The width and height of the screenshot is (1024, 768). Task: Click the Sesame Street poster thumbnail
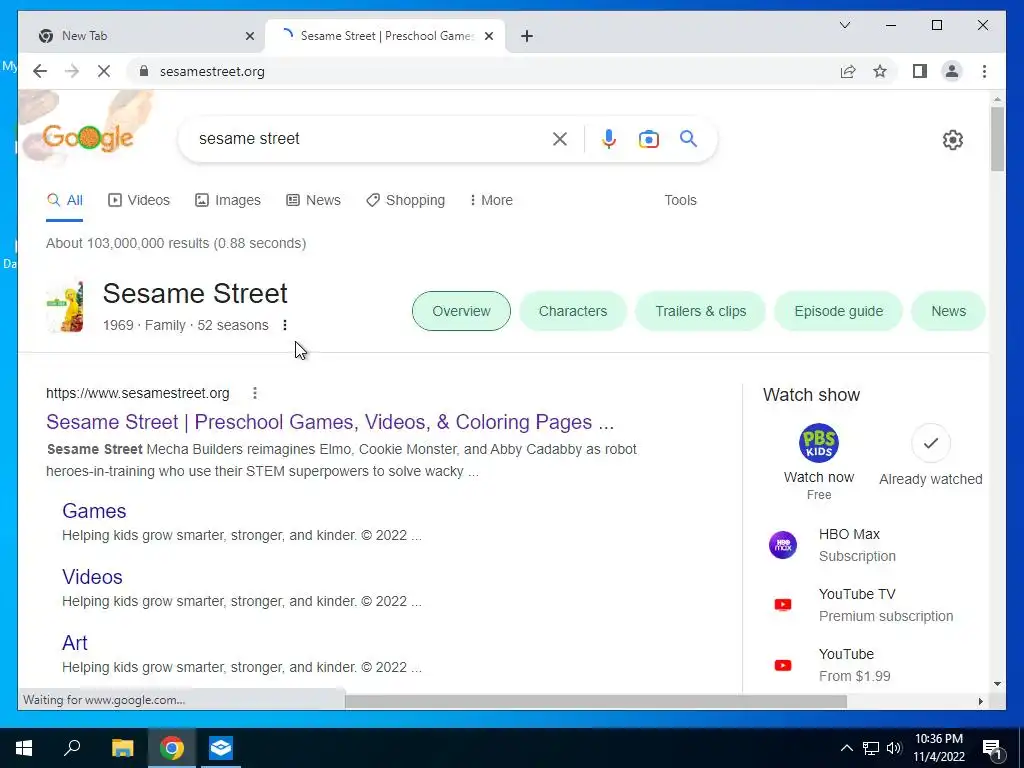[65, 307]
